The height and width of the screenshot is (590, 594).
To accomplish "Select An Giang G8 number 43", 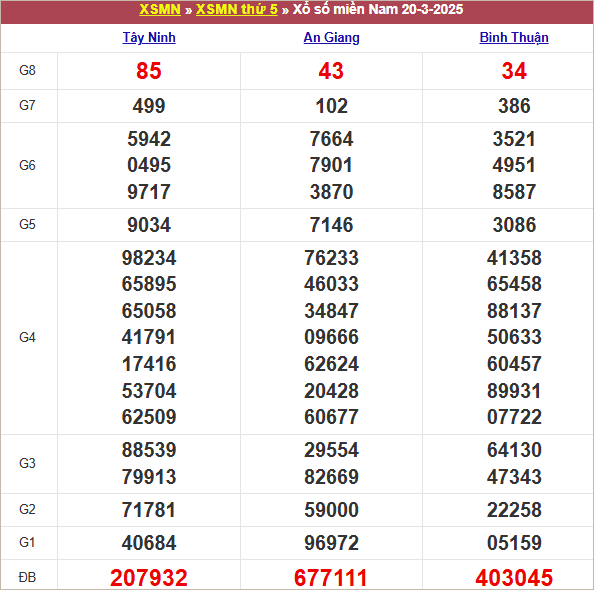I will pos(331,71).
